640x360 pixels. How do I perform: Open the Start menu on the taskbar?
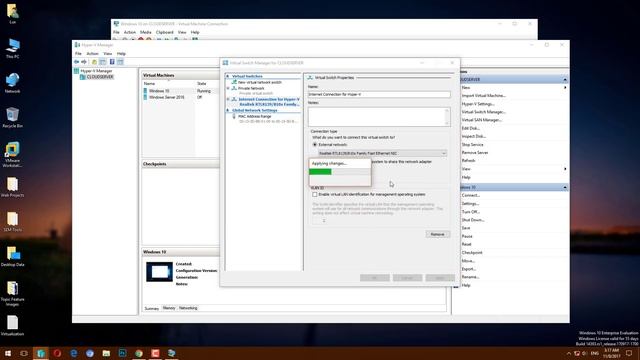[x=8, y=353]
